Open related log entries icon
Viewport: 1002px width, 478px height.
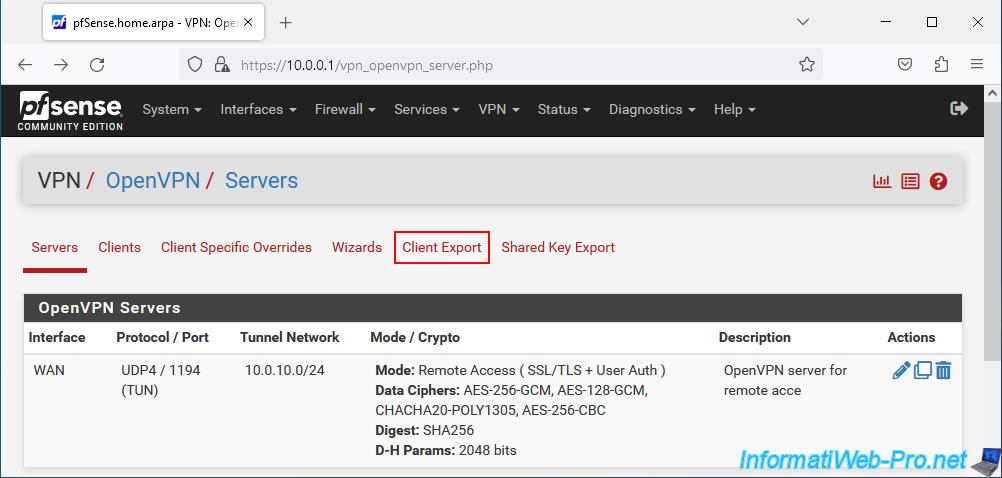coord(910,181)
